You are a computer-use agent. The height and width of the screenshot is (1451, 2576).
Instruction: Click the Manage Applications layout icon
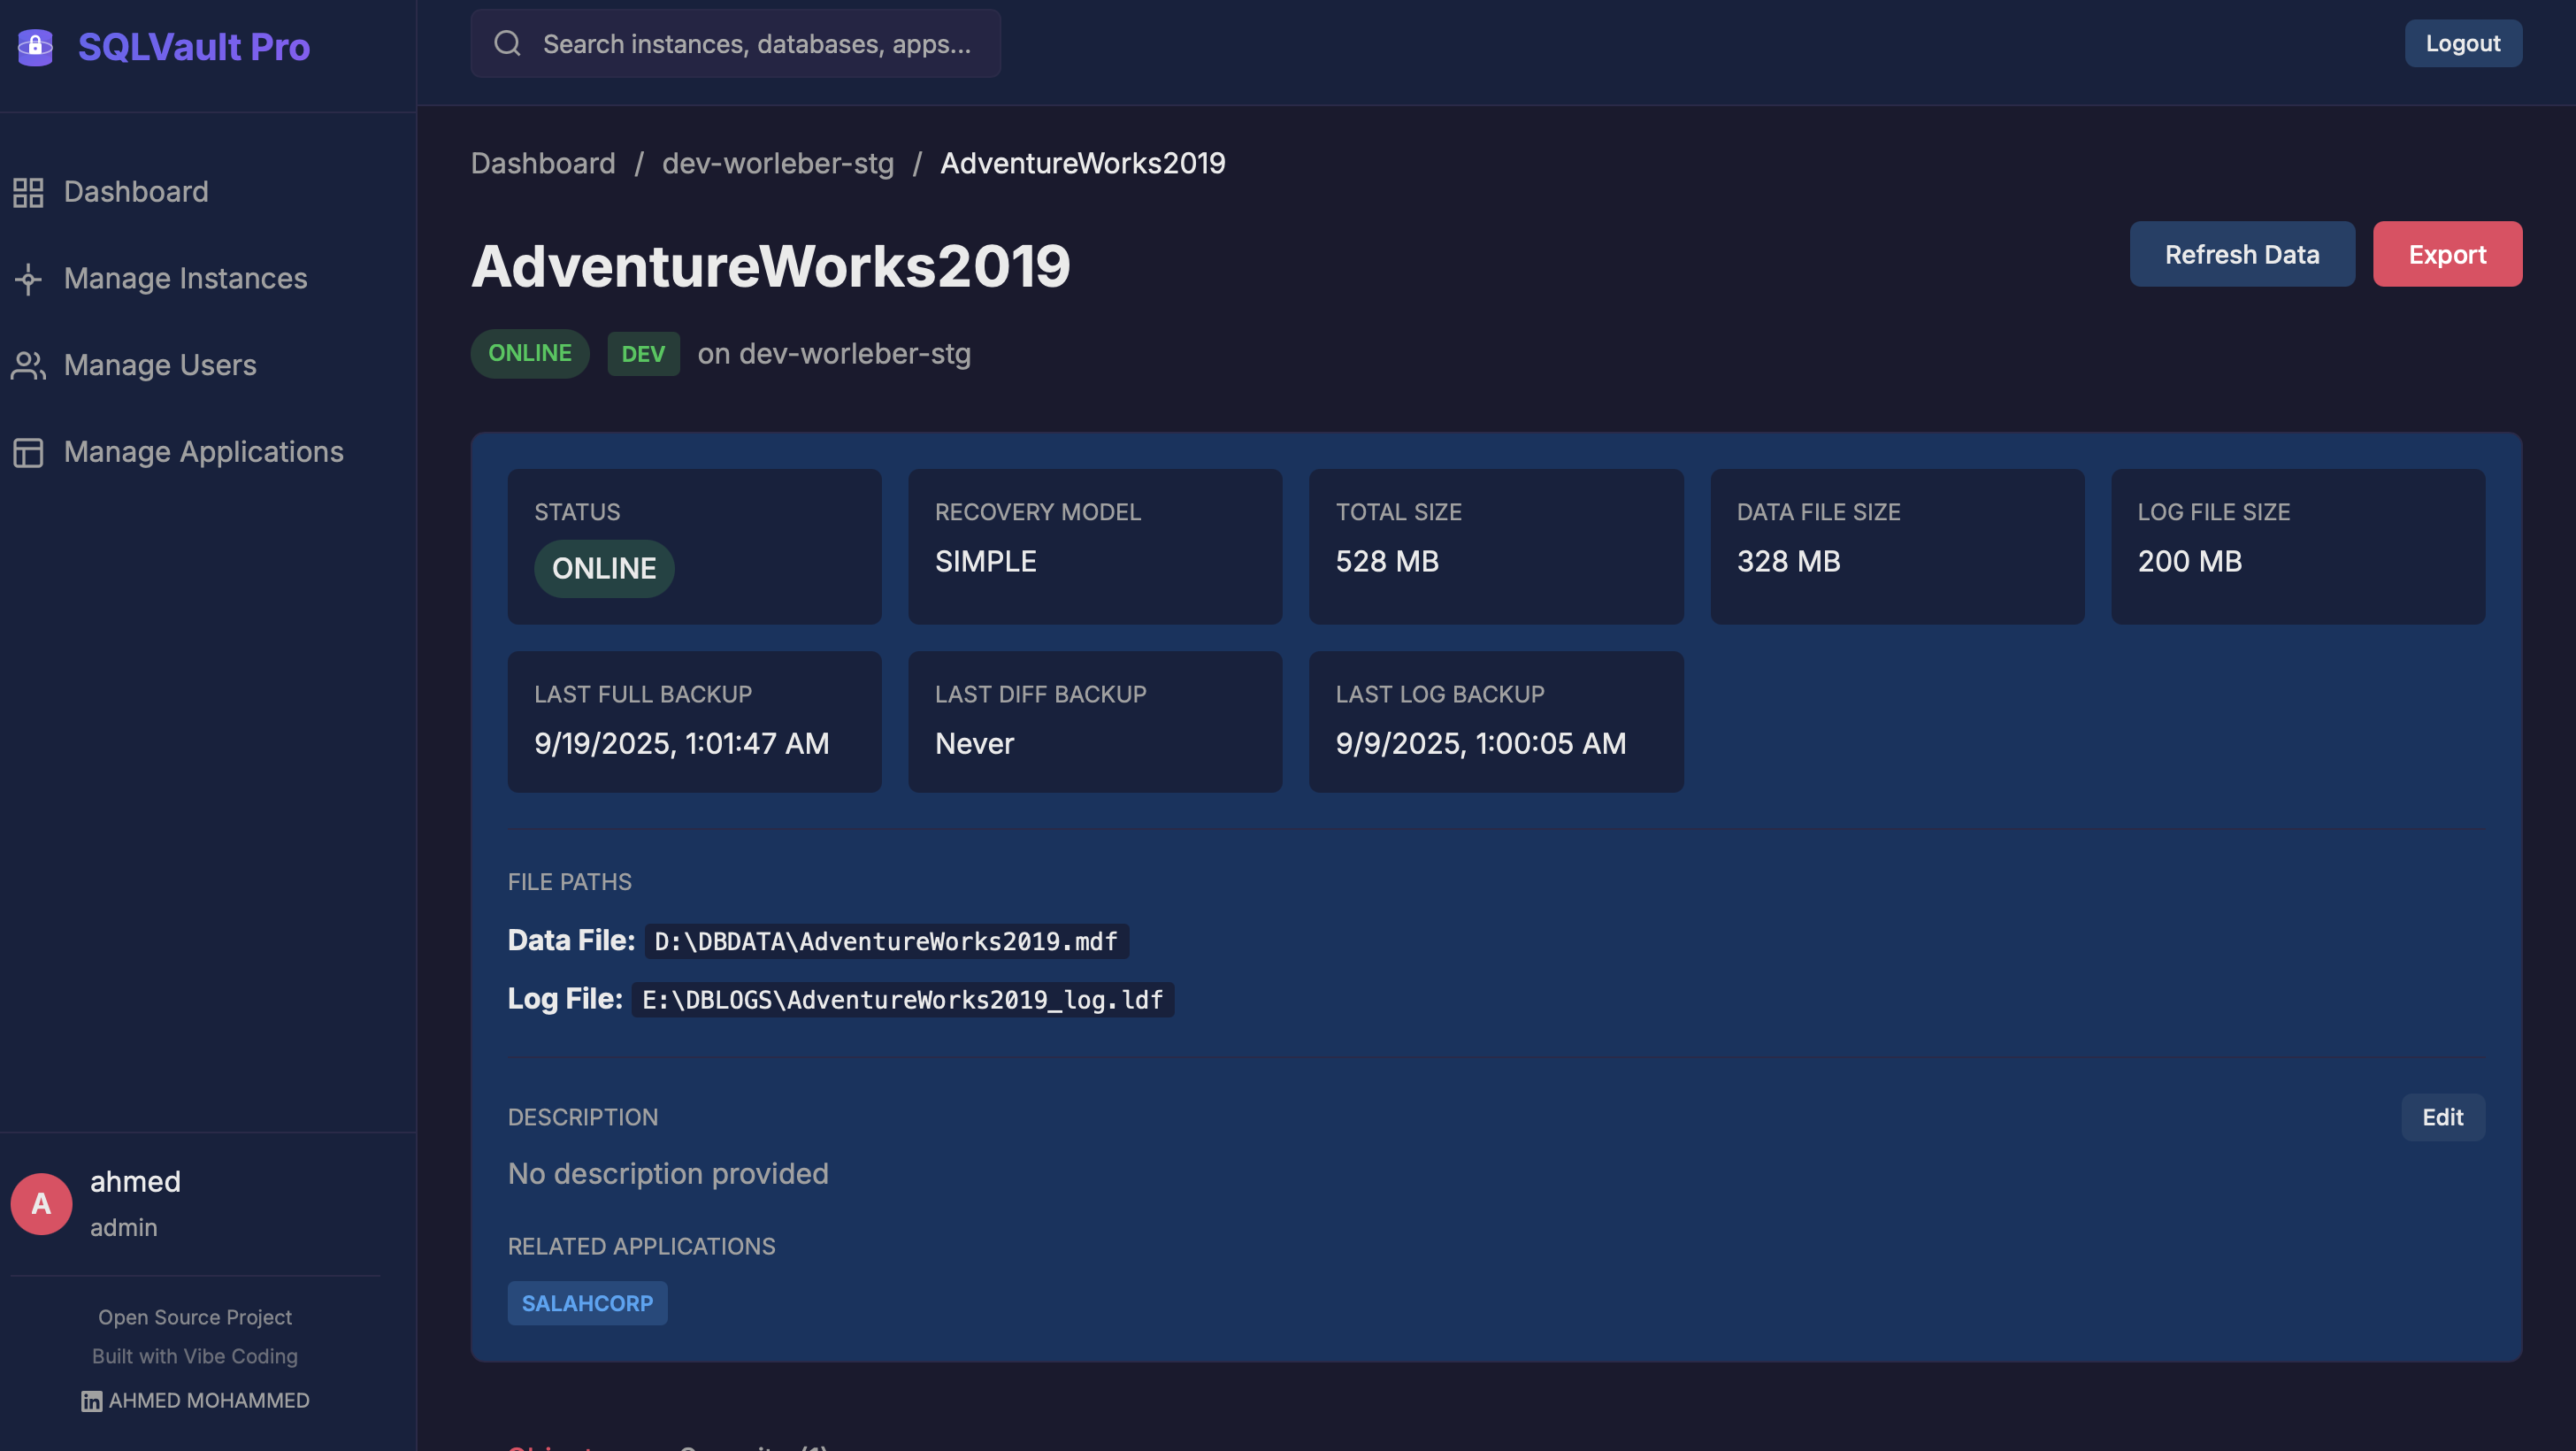pyautogui.click(x=28, y=453)
